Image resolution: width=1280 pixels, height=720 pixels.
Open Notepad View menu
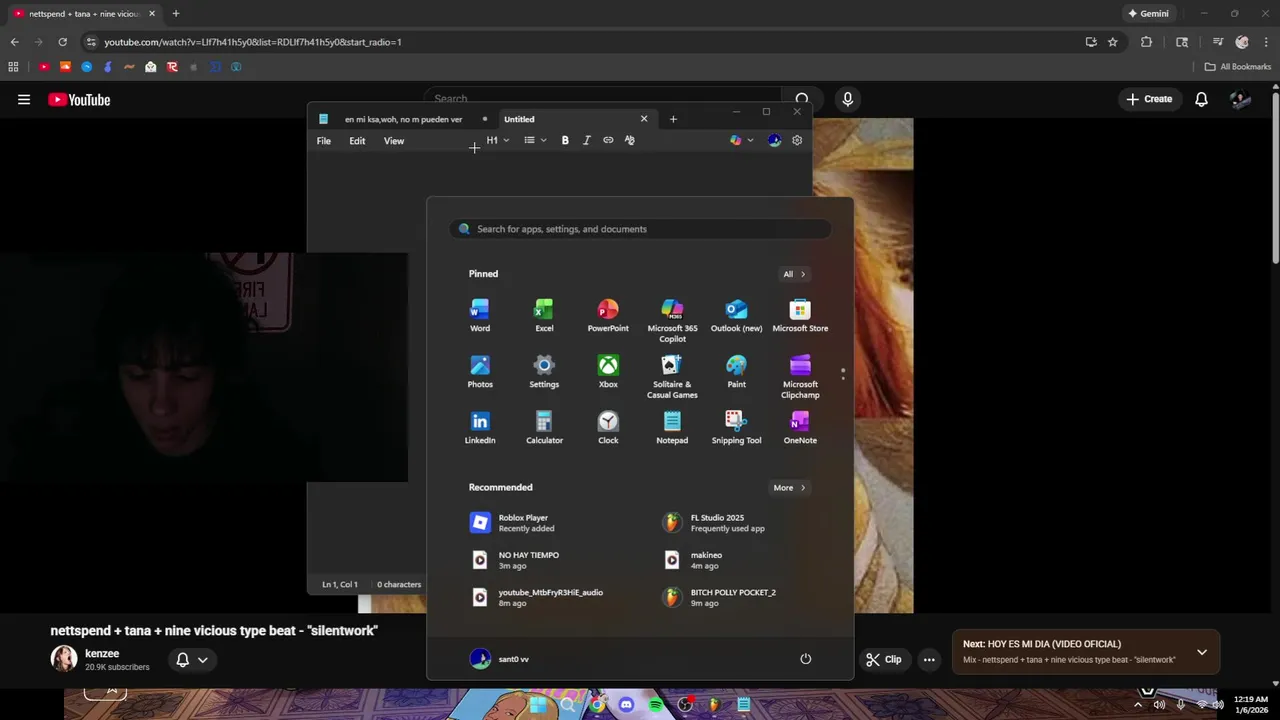(x=394, y=141)
